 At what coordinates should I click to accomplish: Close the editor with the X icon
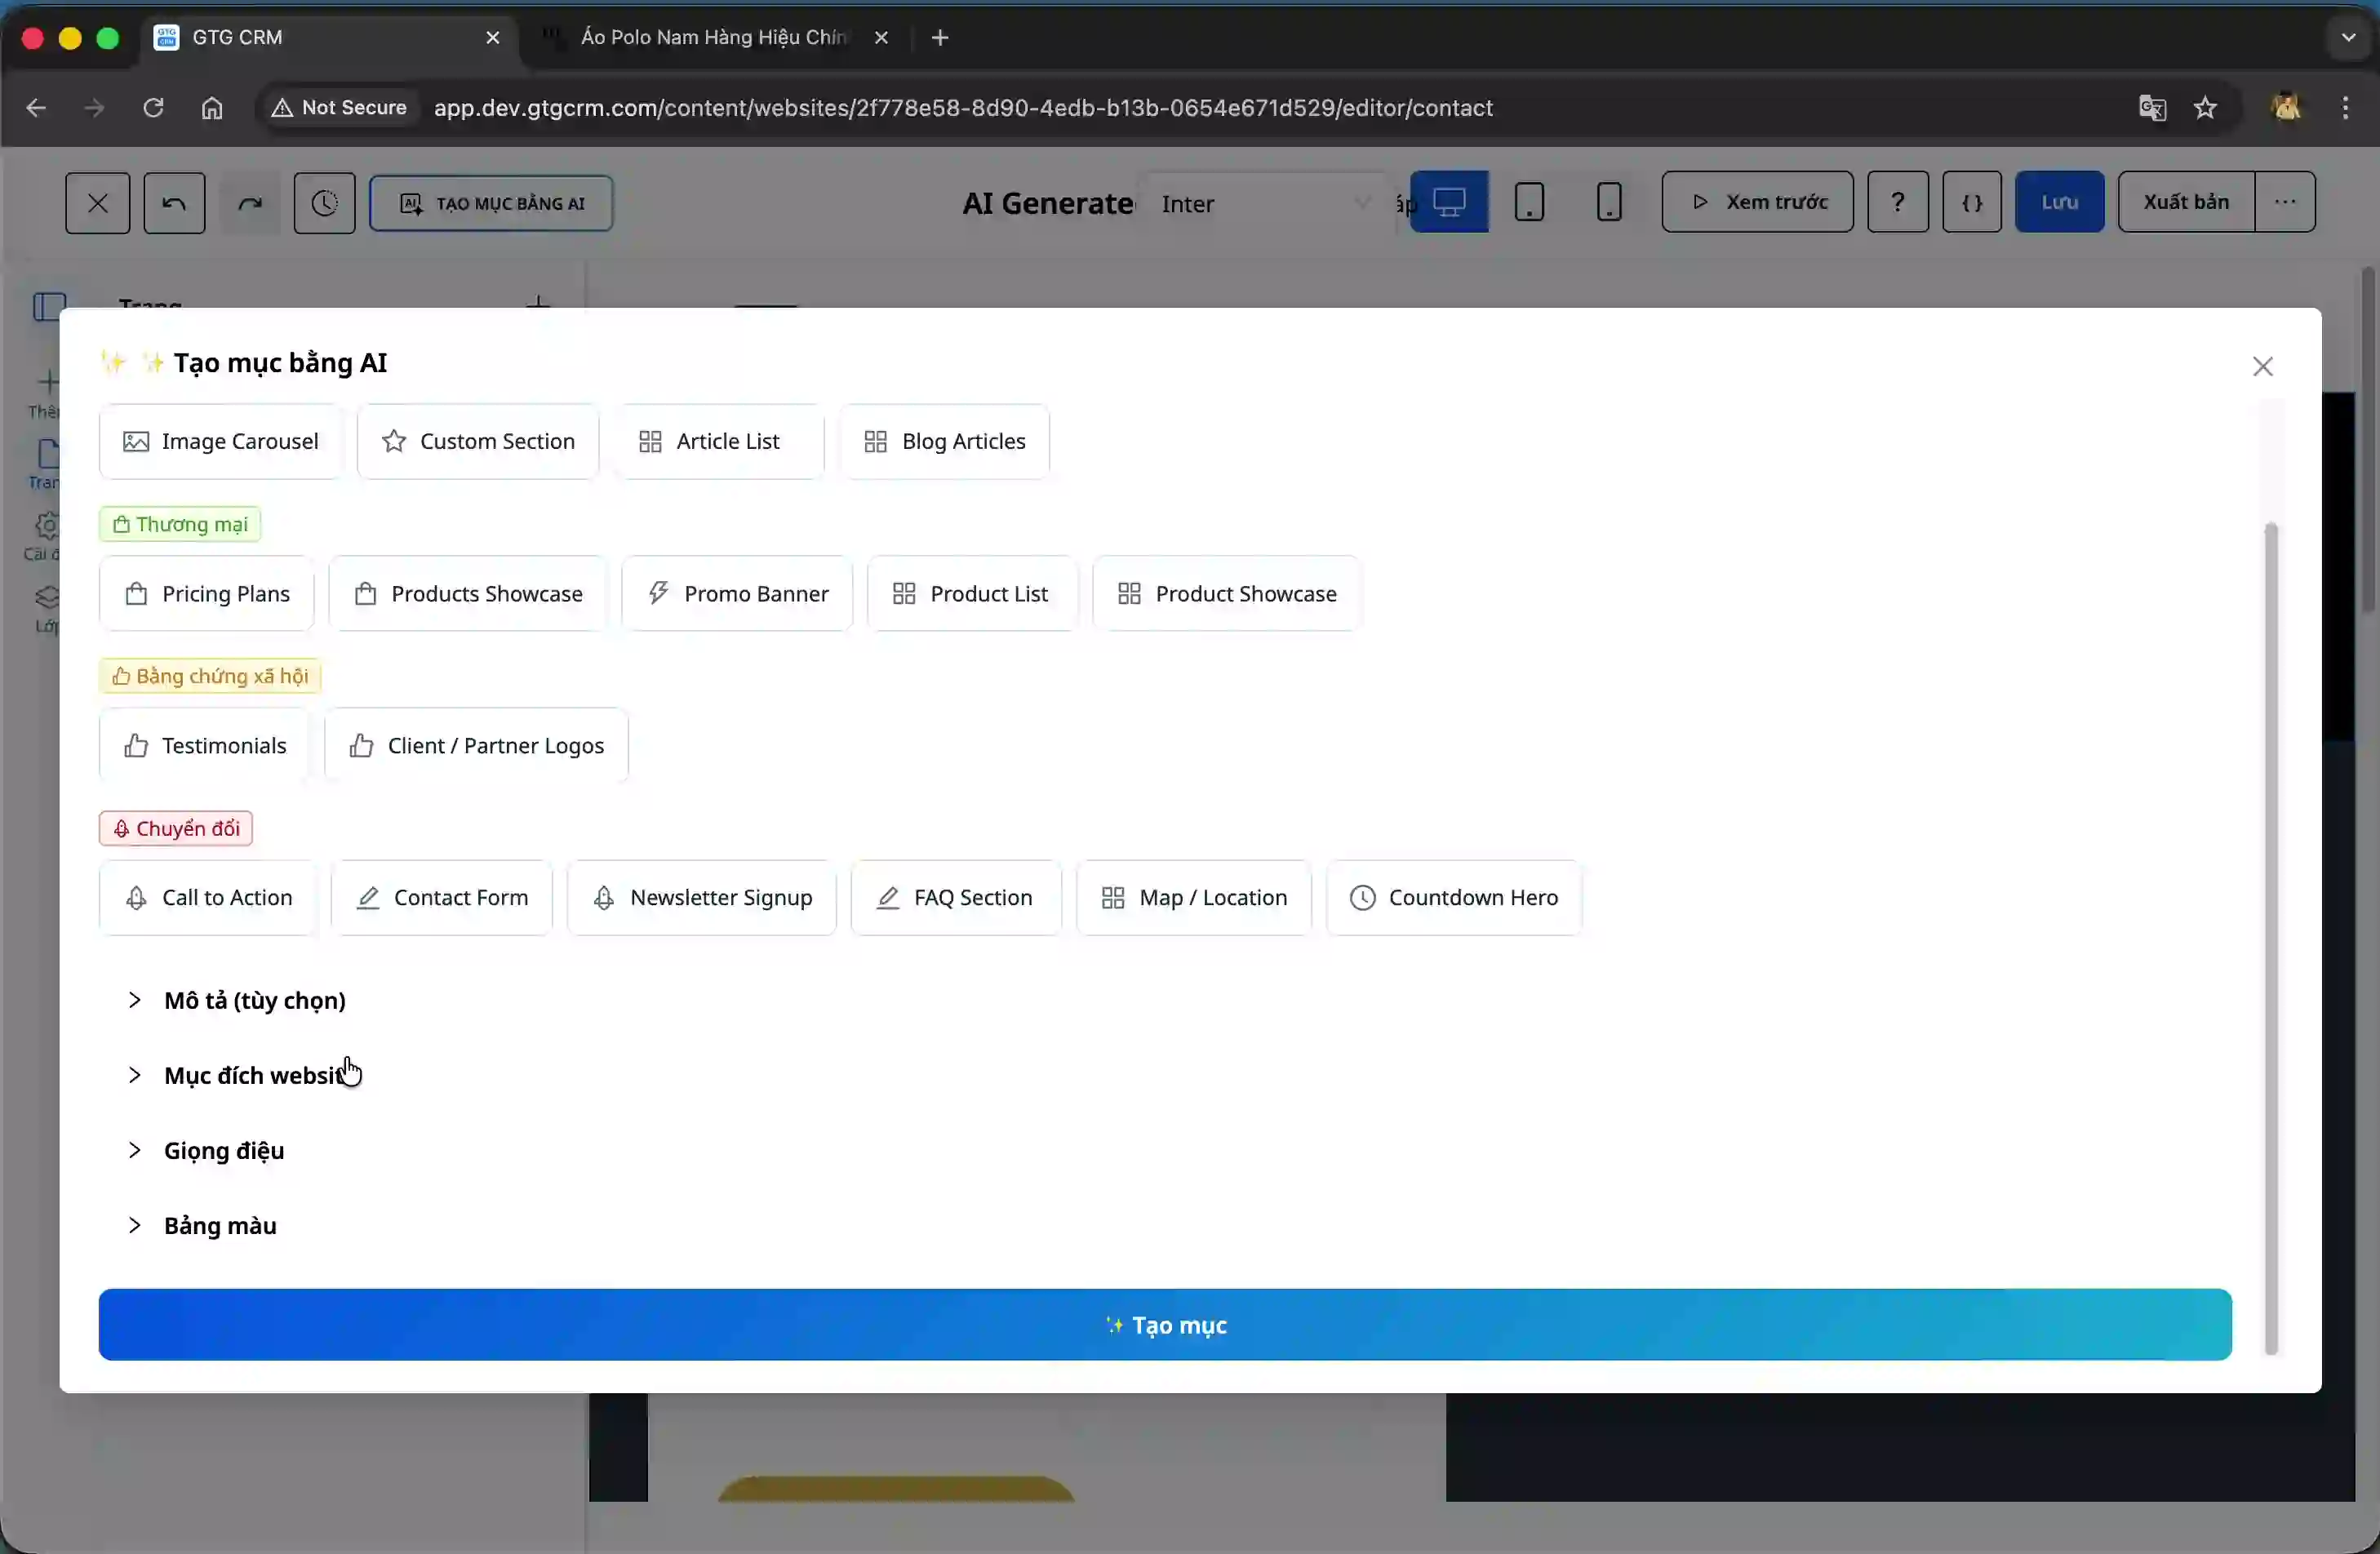pos(97,203)
